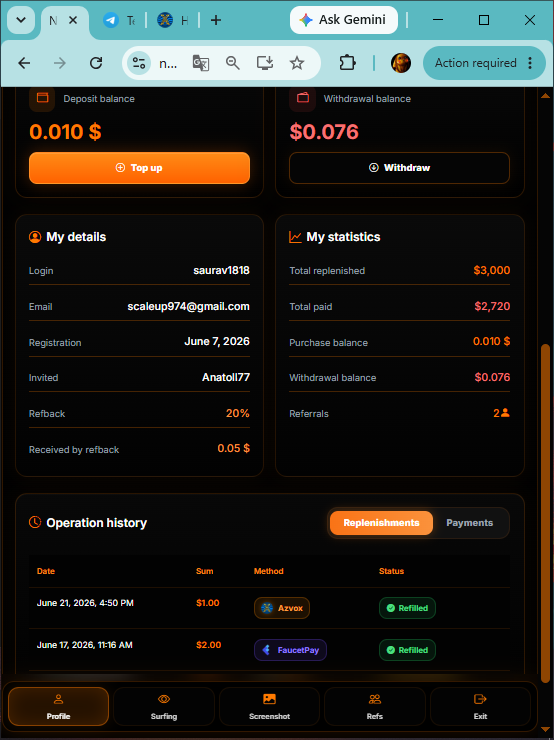Click the install app icon in address bar
This screenshot has height=740, width=554.
265,63
